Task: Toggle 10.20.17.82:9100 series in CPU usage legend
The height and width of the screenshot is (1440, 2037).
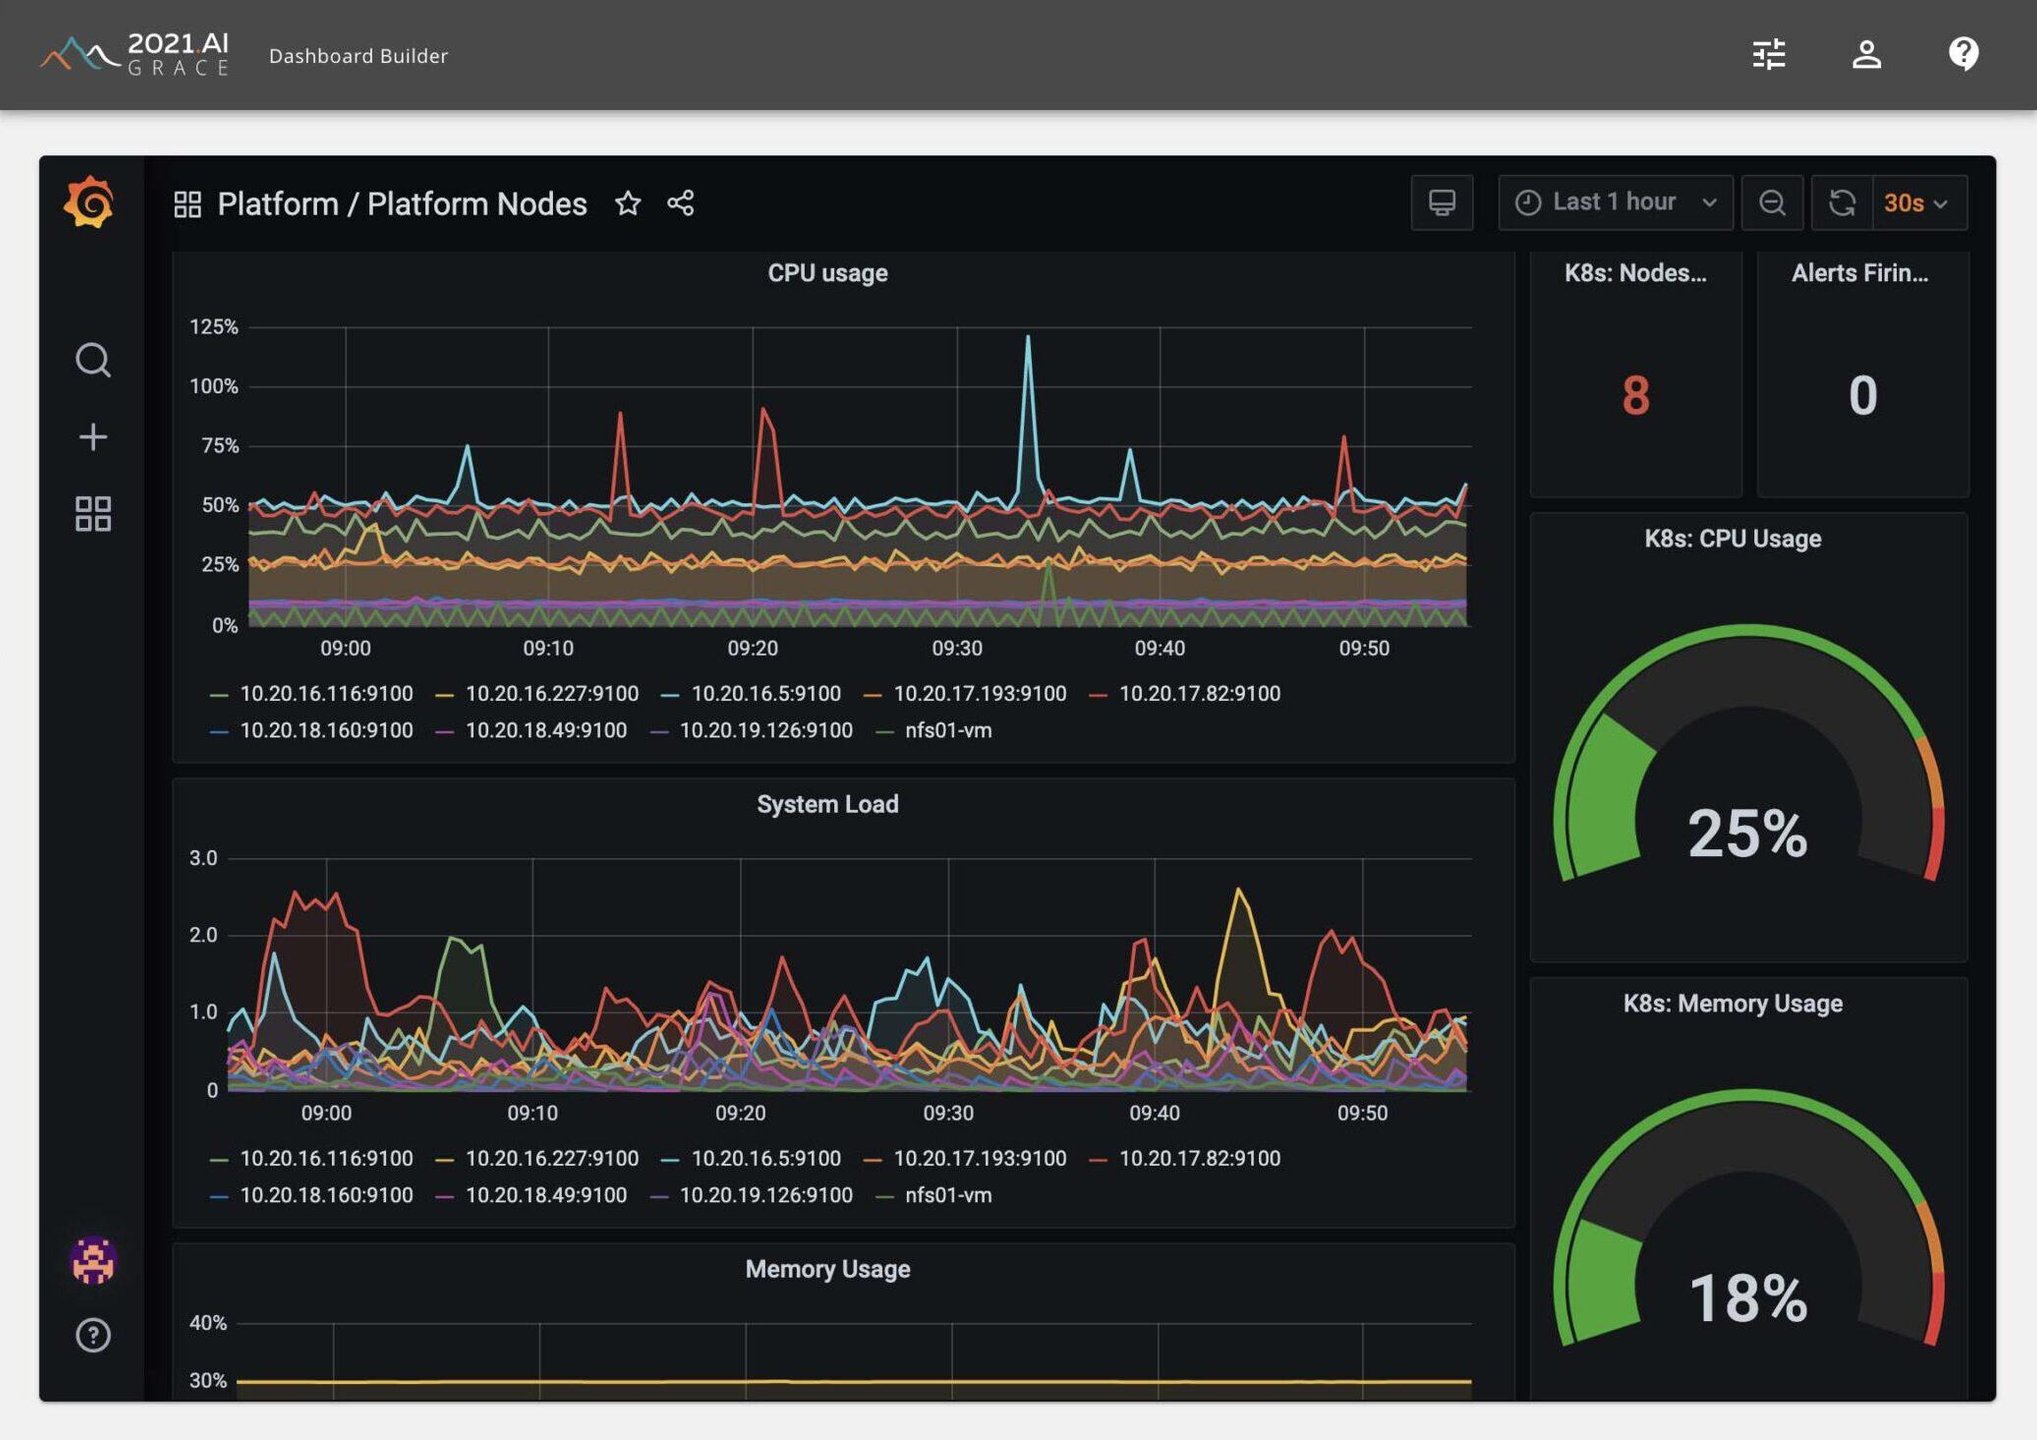Action: point(1198,694)
